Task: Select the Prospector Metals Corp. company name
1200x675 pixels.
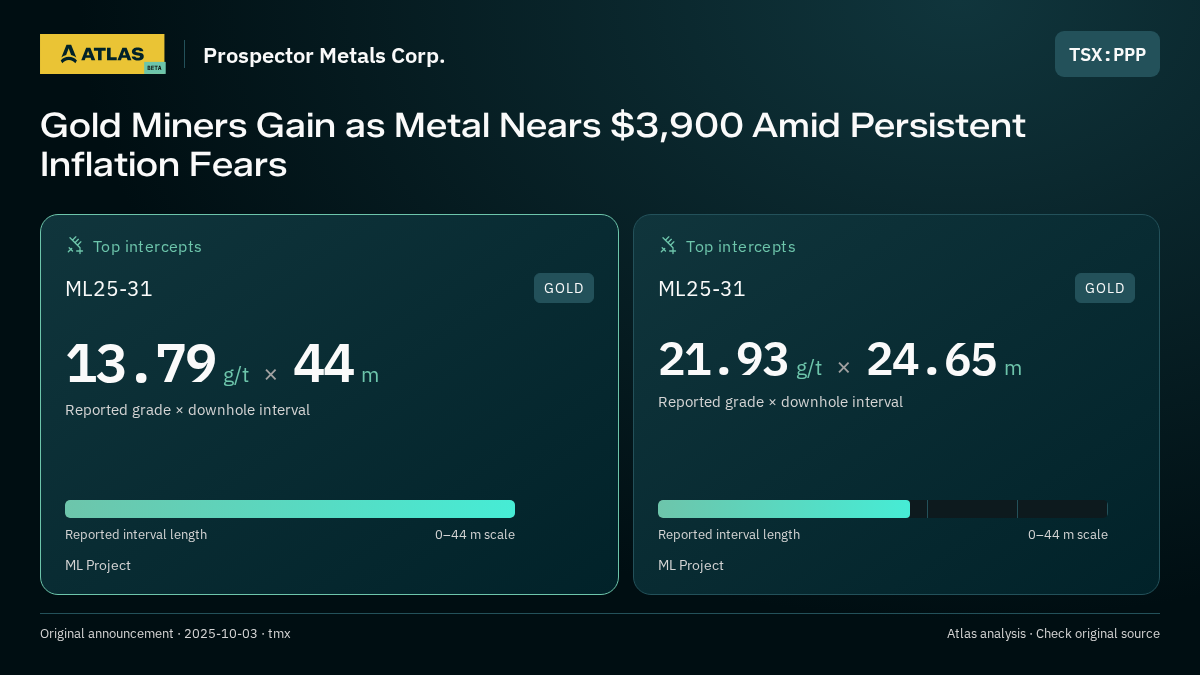Action: pos(324,55)
